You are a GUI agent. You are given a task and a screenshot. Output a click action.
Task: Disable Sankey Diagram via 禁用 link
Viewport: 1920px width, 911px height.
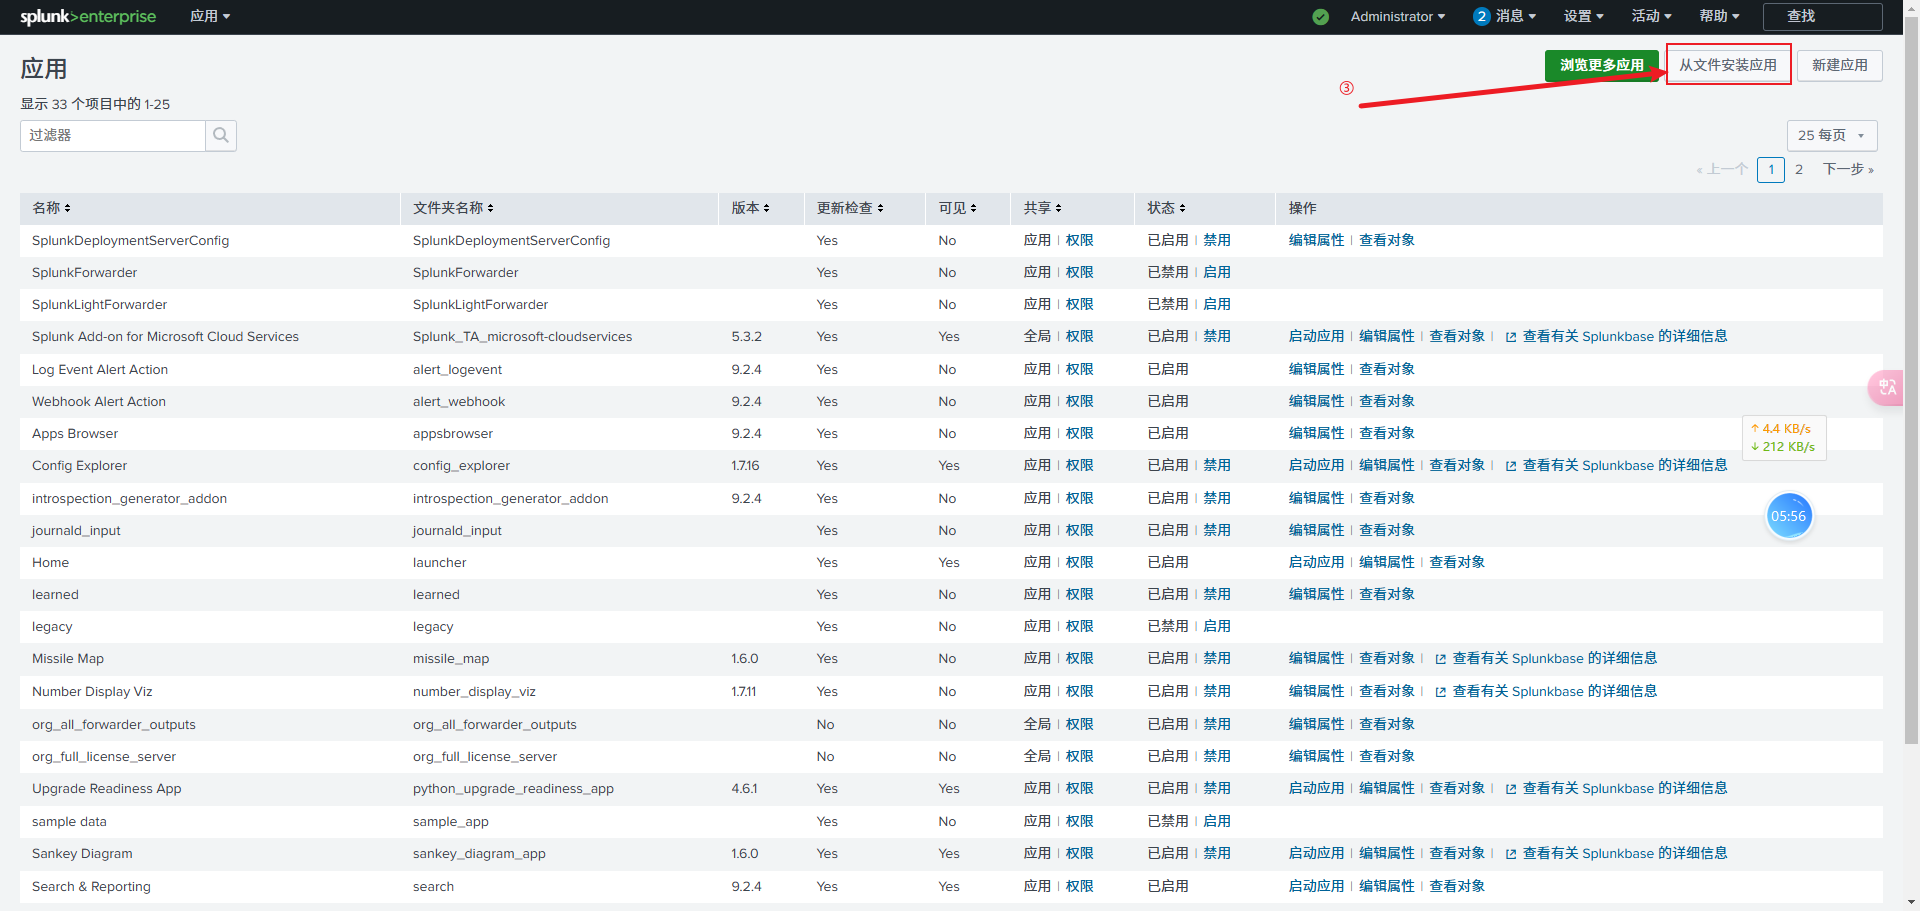click(x=1217, y=854)
